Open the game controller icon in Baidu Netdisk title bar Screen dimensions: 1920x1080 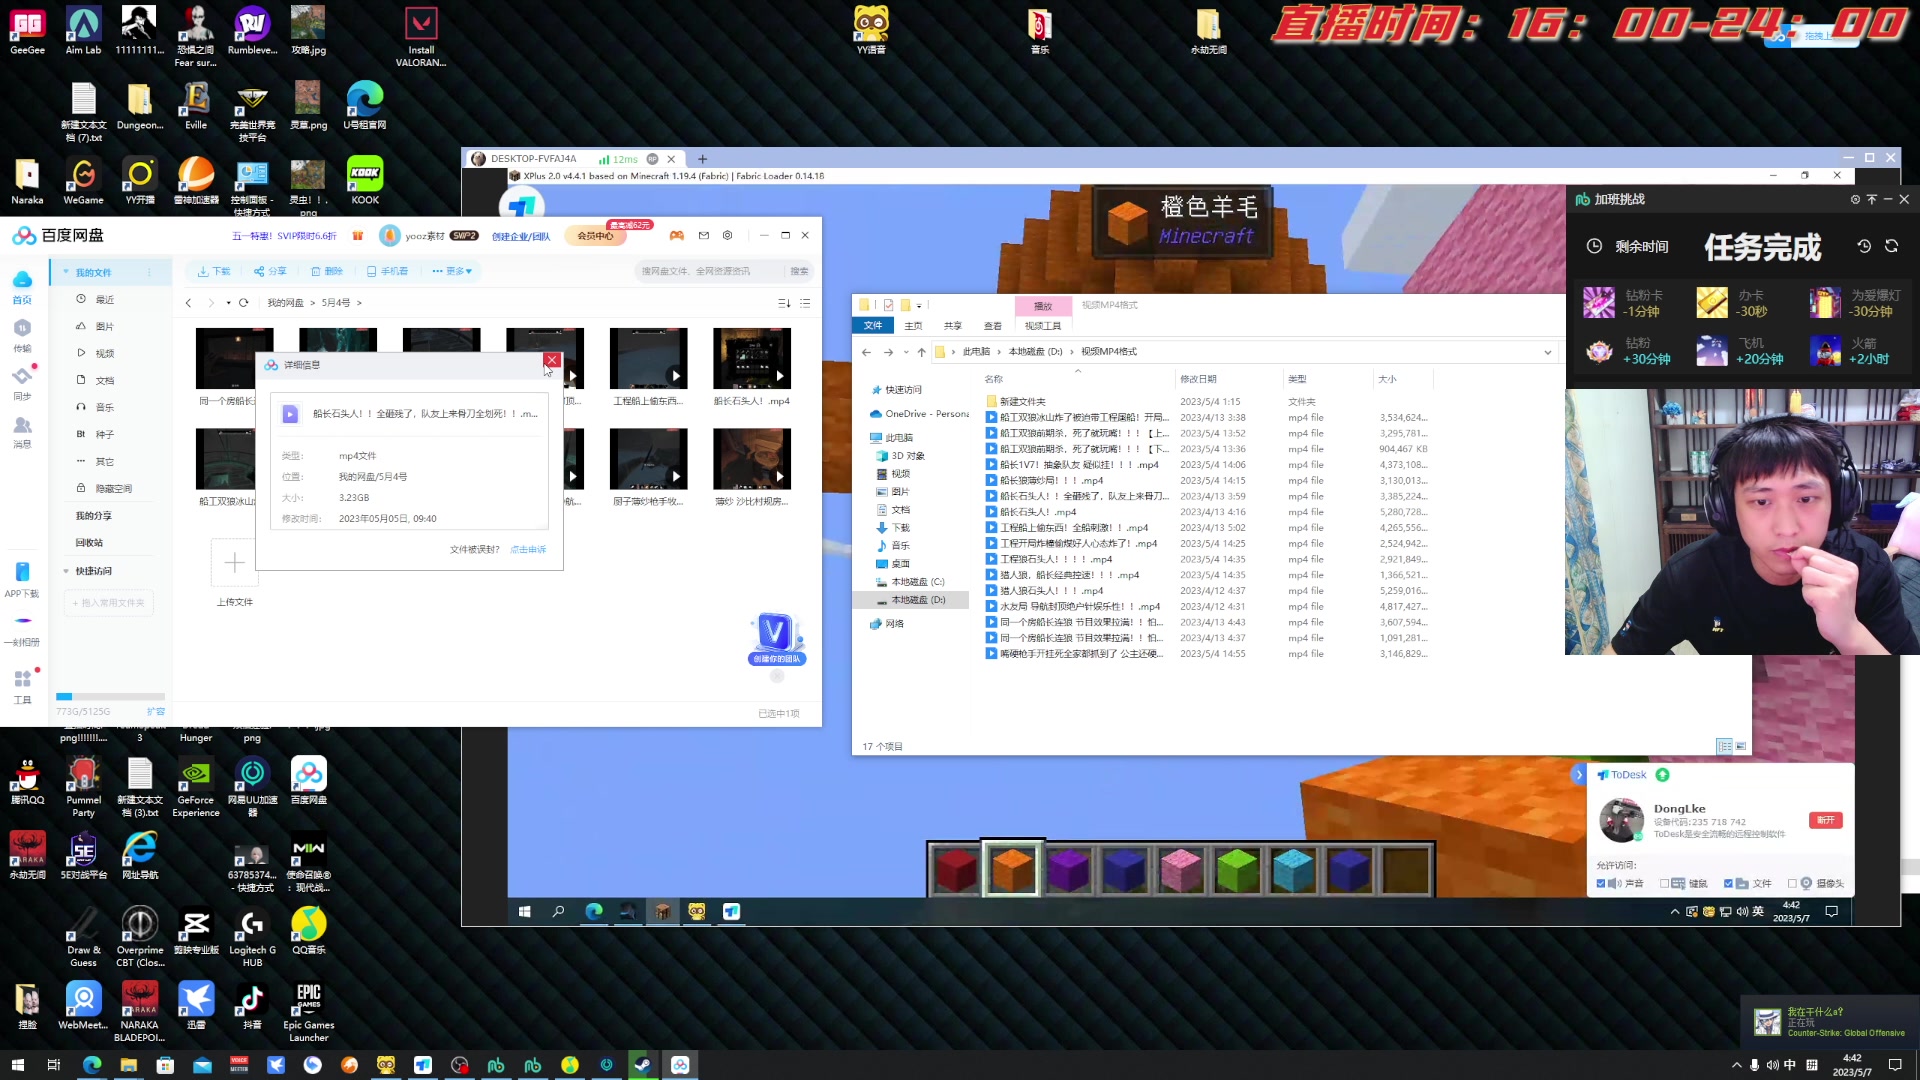[677, 236]
